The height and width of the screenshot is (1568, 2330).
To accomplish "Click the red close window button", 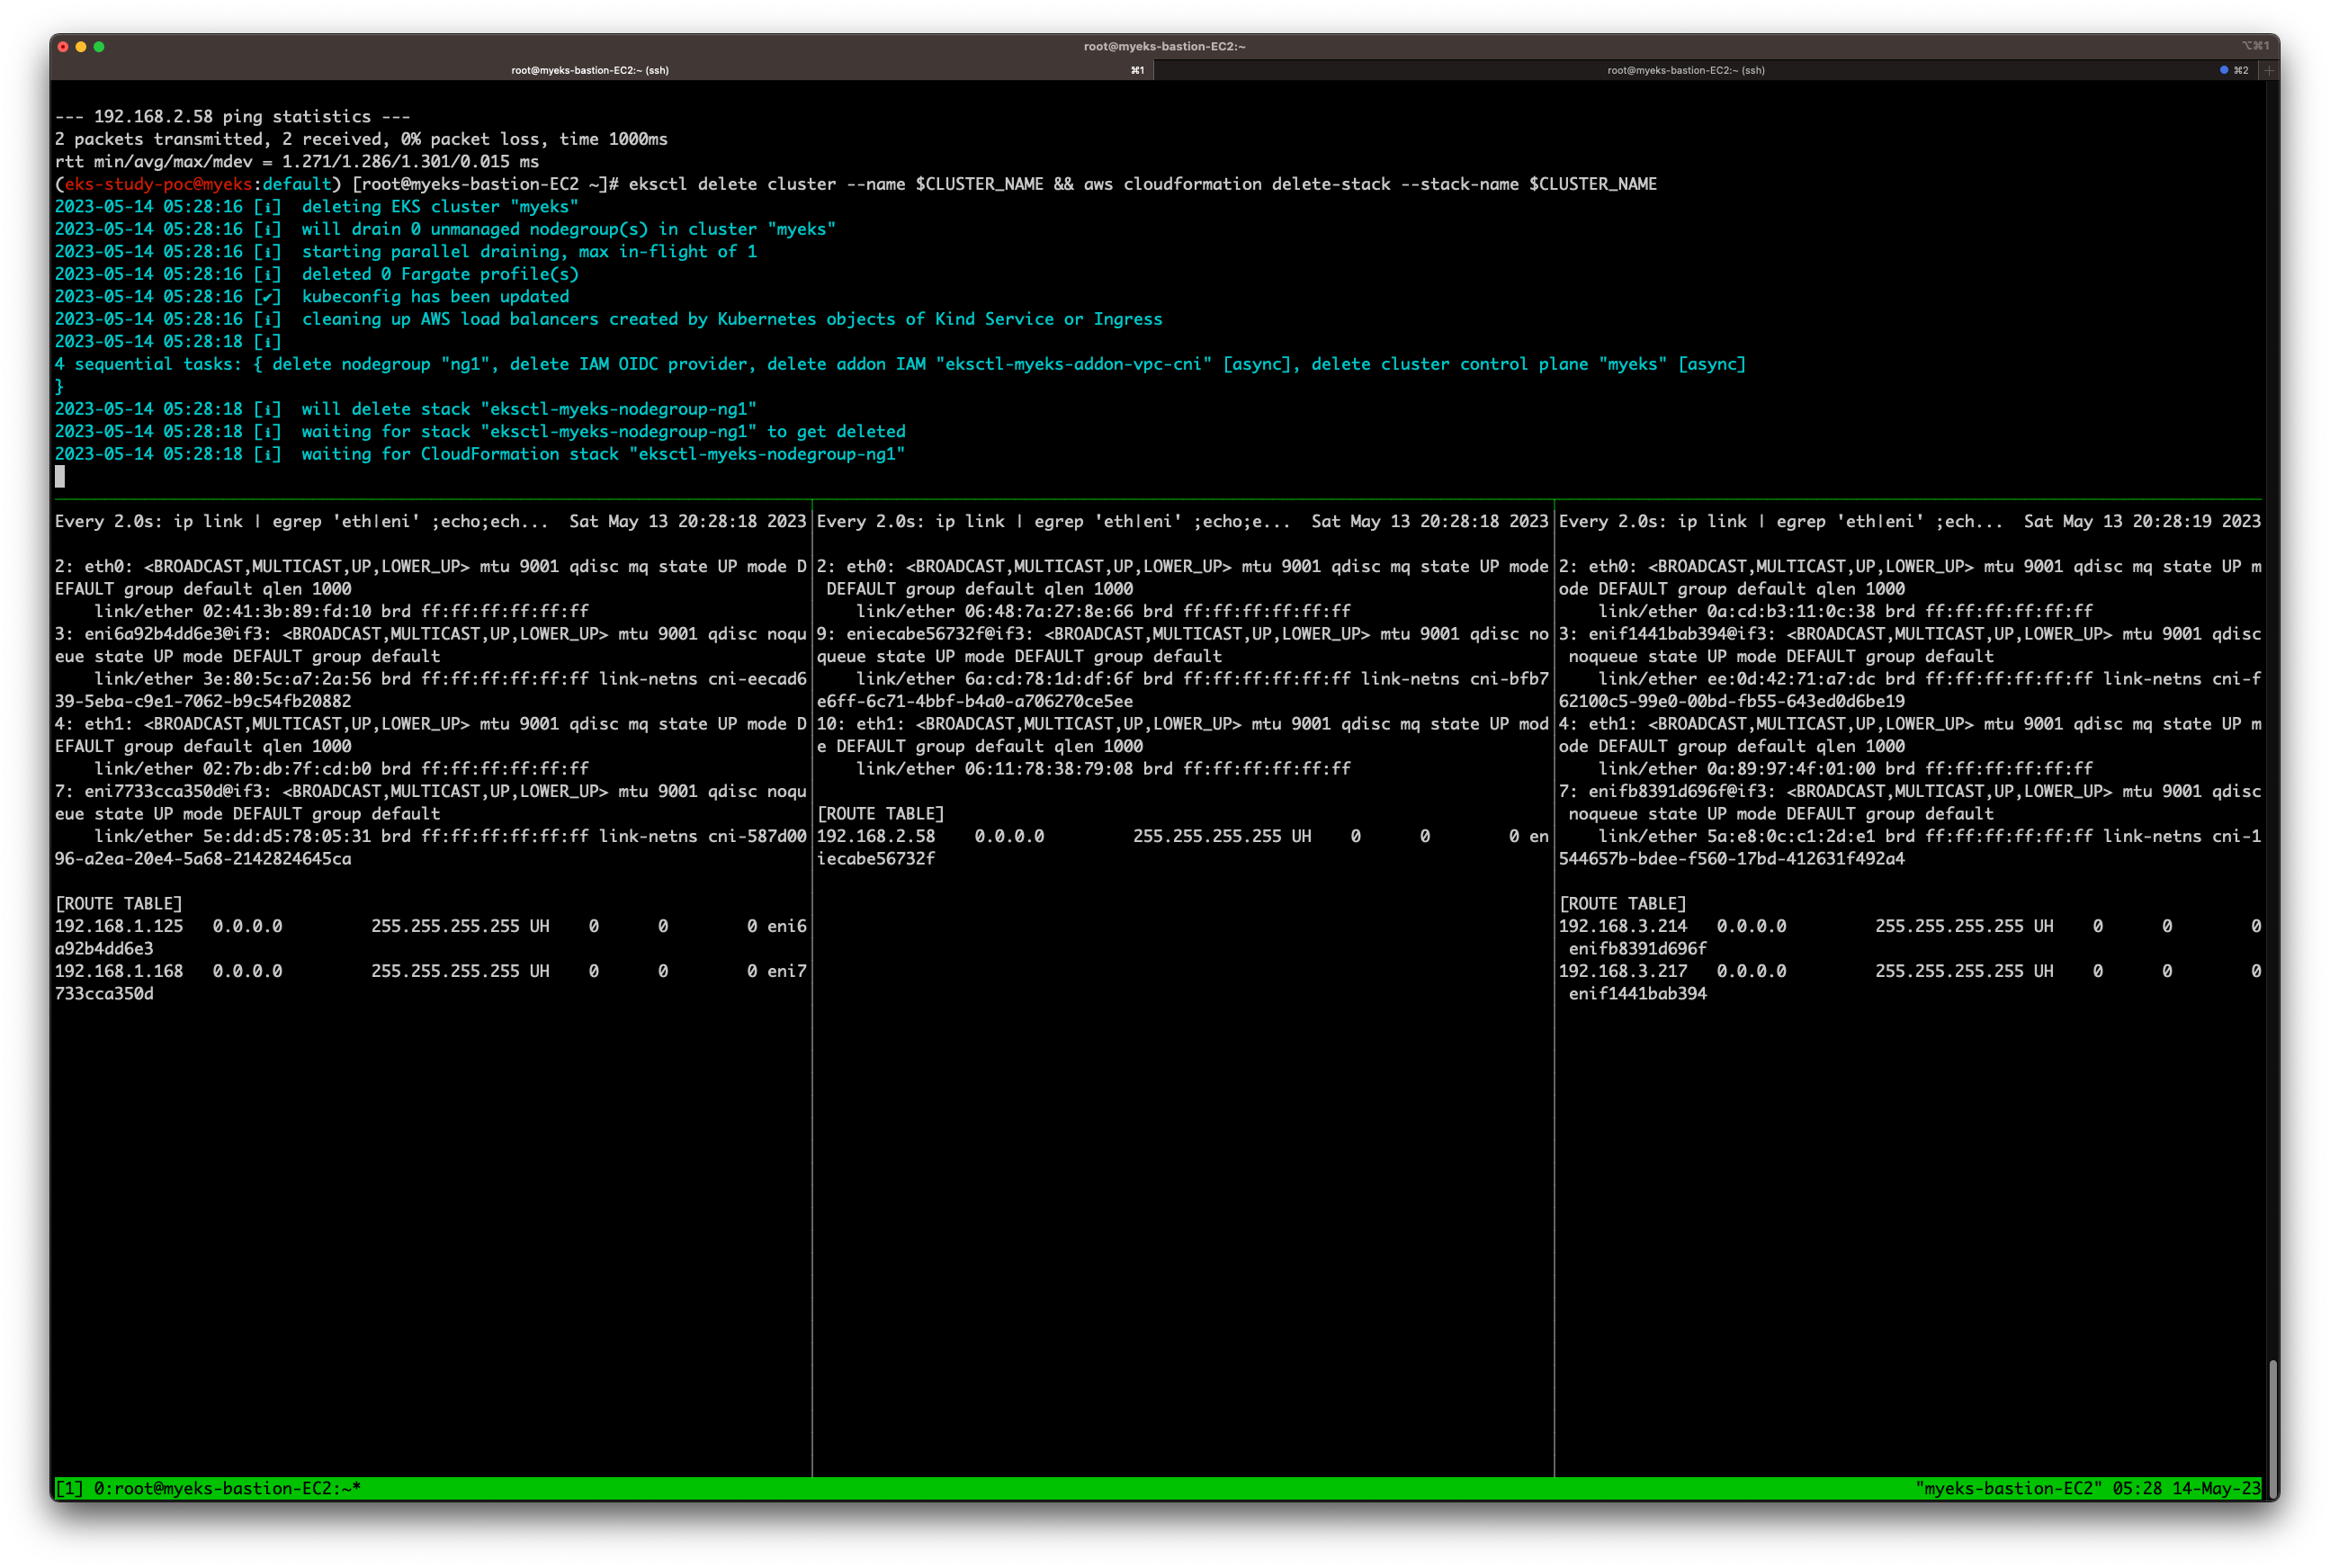I will pyautogui.click(x=63, y=46).
